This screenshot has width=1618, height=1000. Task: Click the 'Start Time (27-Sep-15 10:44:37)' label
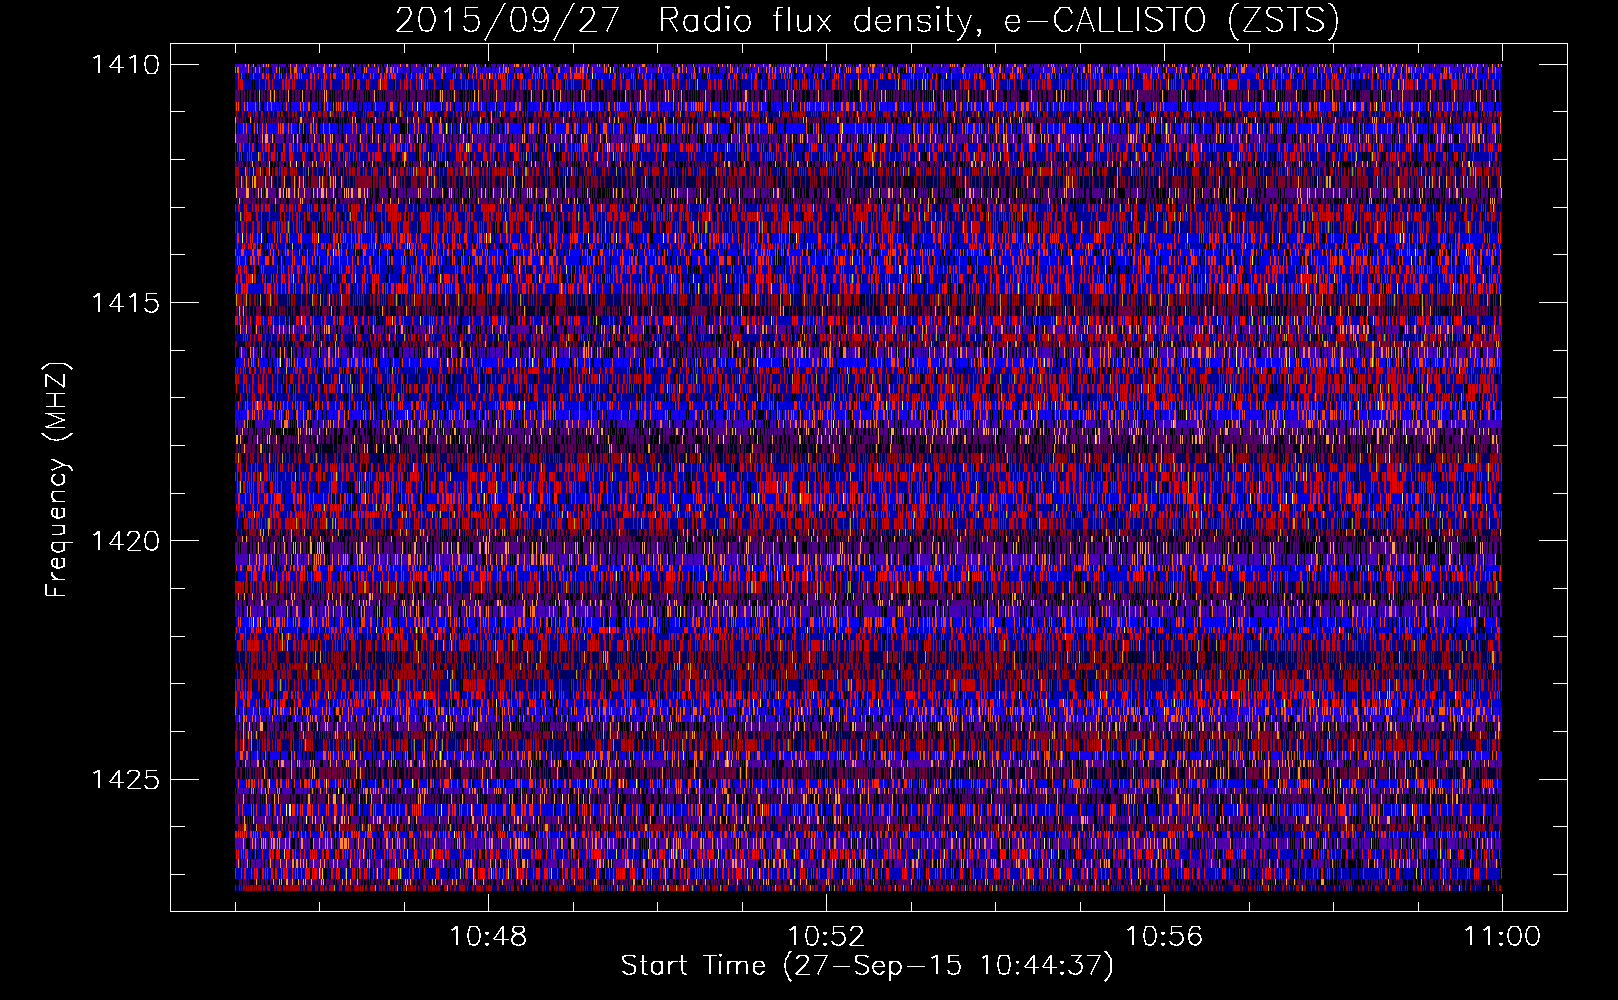[x=867, y=966]
